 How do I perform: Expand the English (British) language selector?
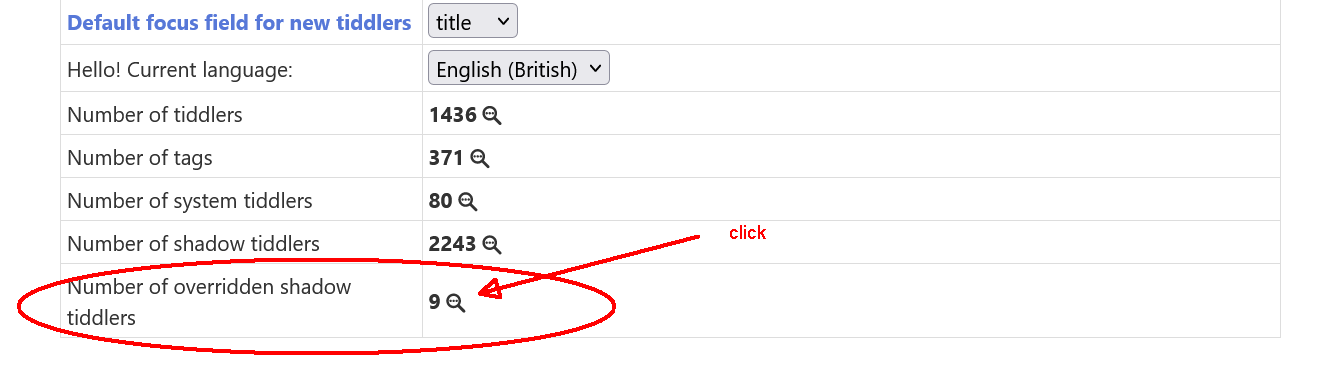coord(519,69)
